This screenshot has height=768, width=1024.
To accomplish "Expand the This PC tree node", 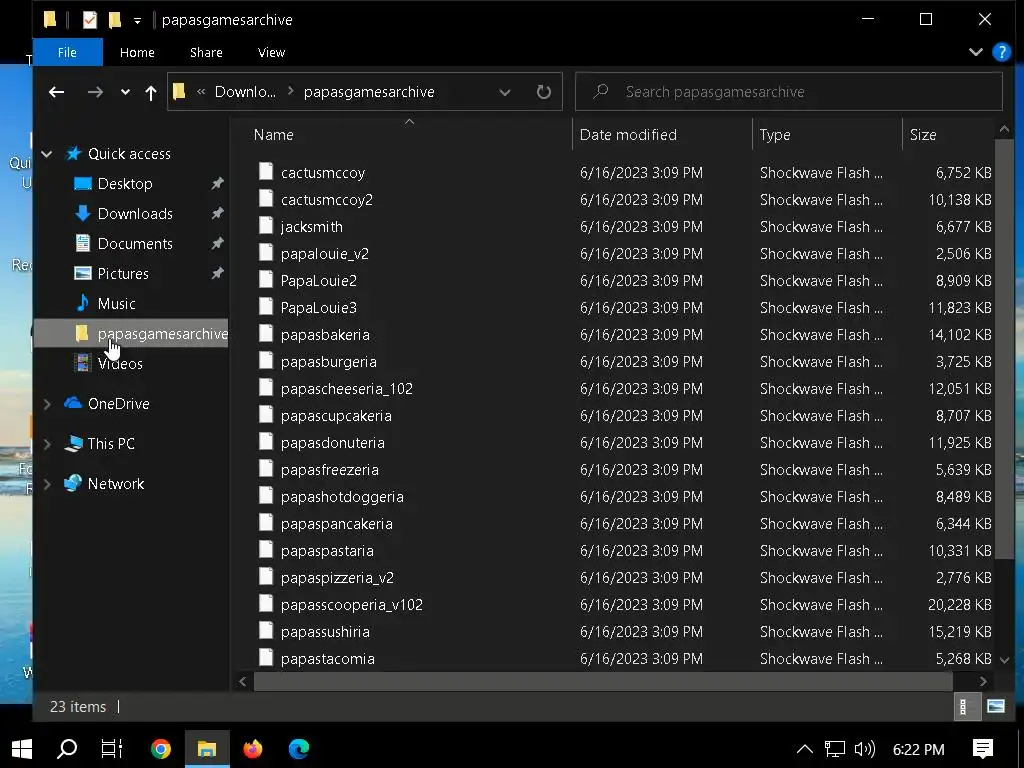I will [47, 444].
